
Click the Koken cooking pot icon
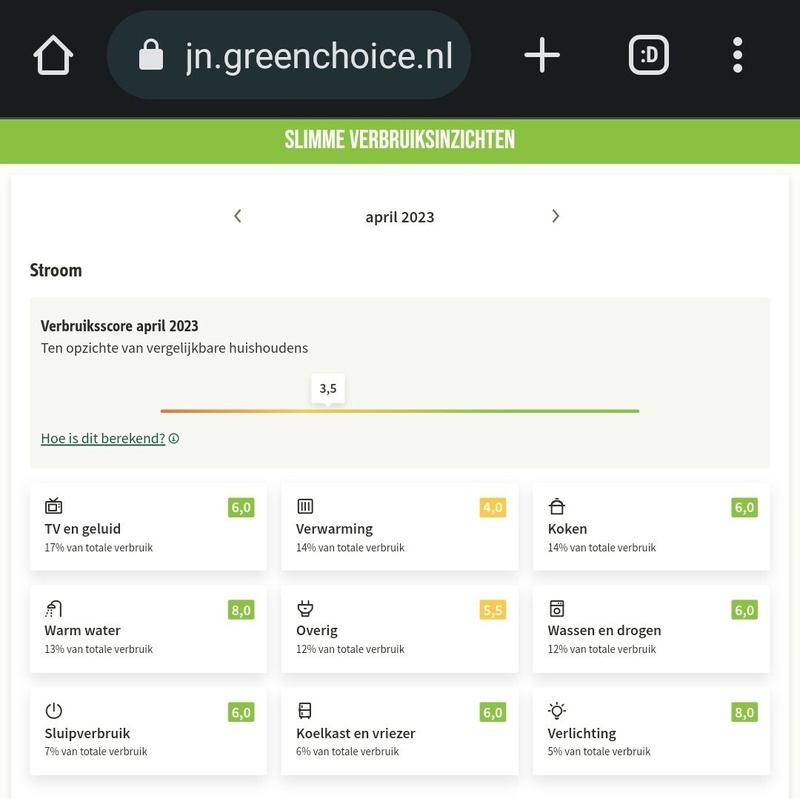[x=557, y=506]
